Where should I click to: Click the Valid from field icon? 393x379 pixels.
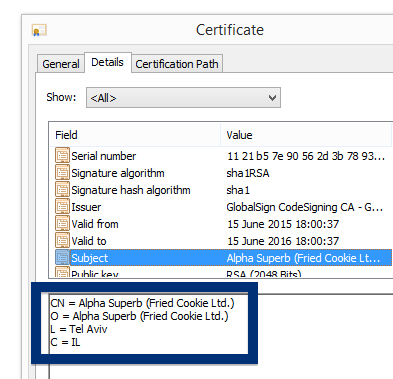point(62,224)
